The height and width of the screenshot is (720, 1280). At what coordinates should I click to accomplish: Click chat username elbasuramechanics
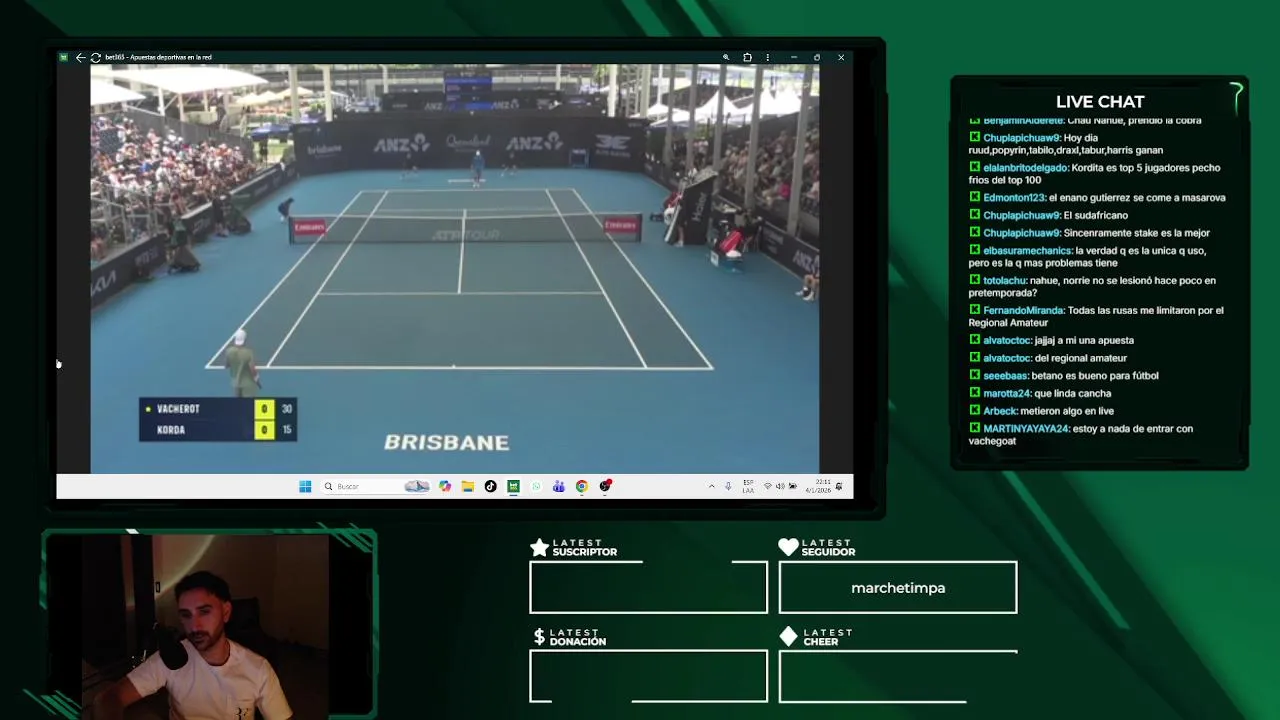[x=1027, y=251]
